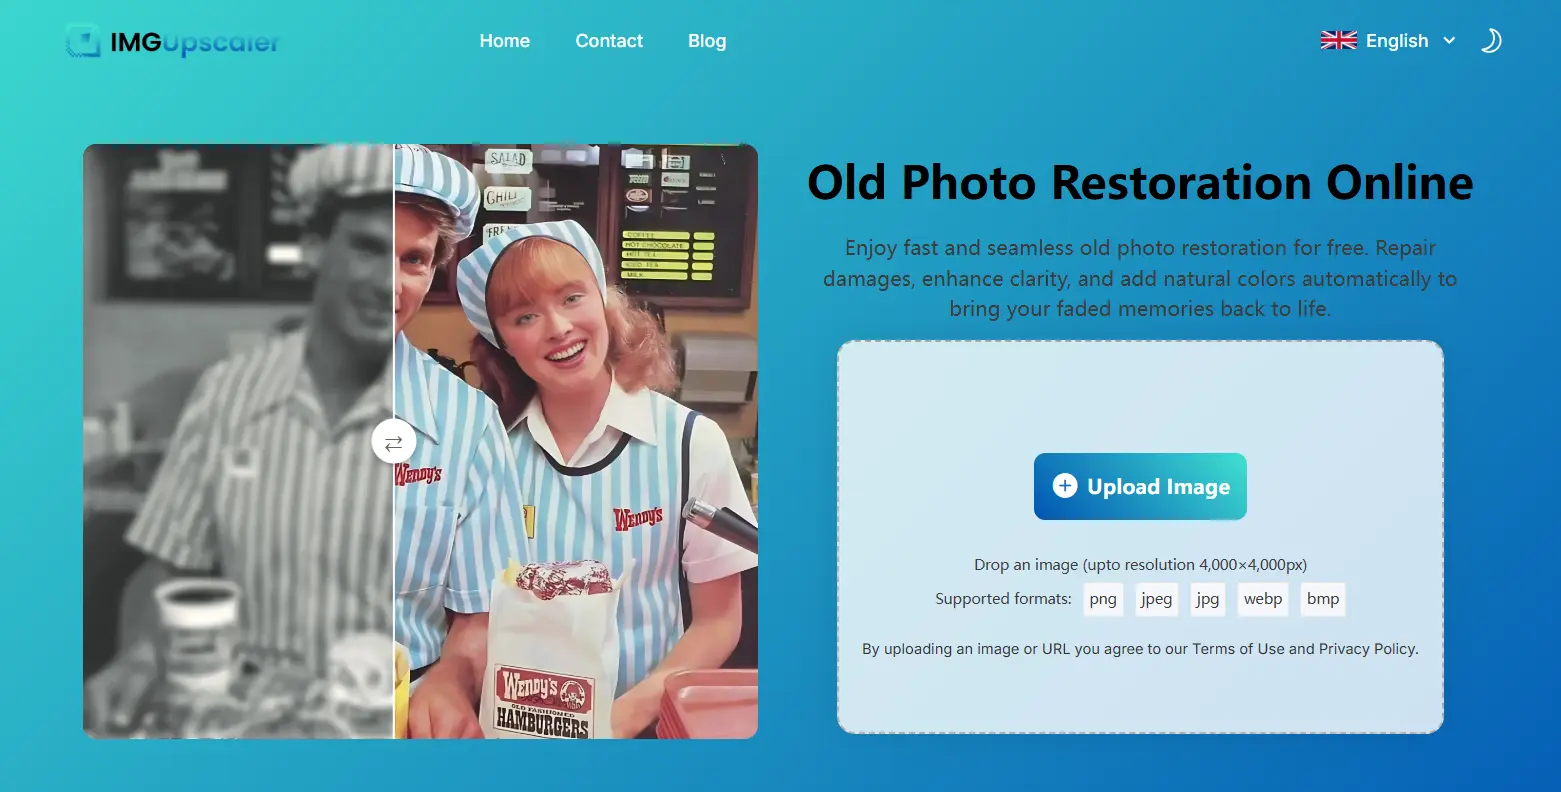Click the webp format tag
Viewport: 1561px width, 792px height.
(x=1263, y=599)
